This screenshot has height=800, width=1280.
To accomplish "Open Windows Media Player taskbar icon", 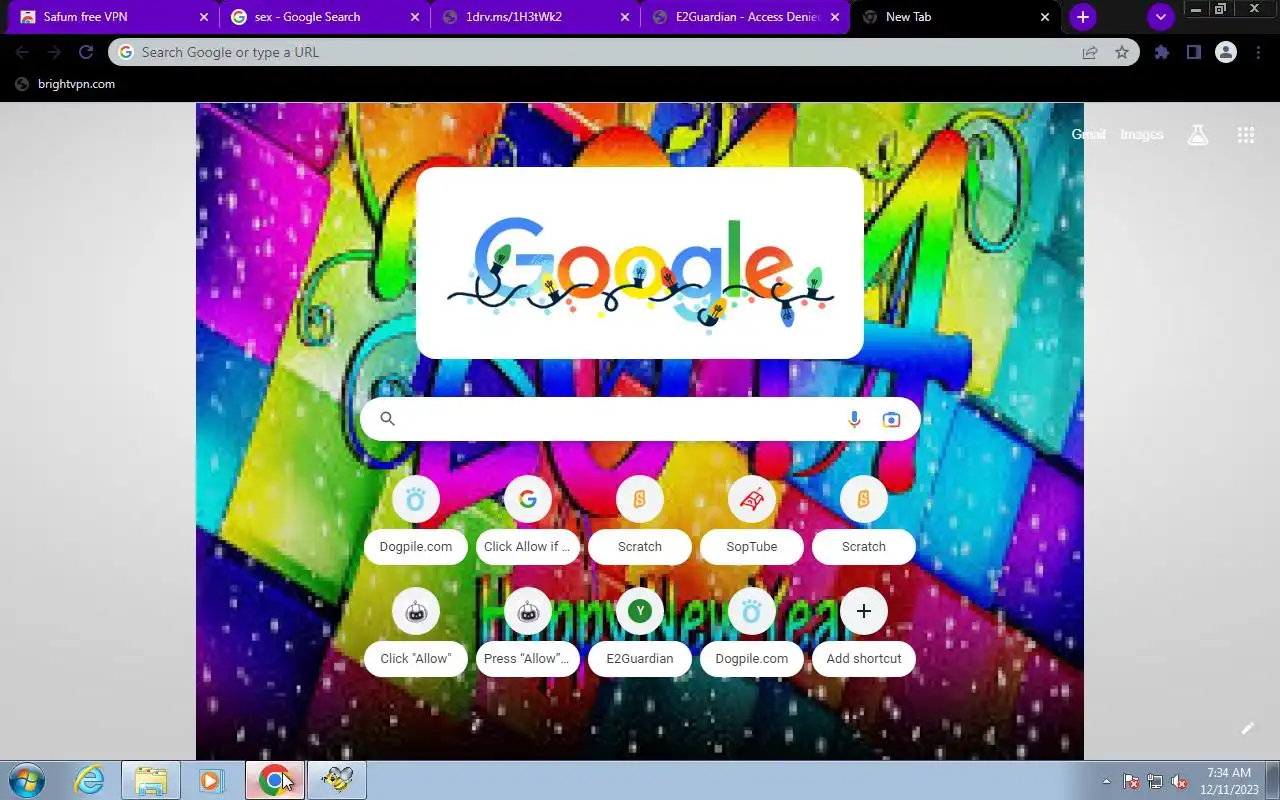I will [x=211, y=780].
